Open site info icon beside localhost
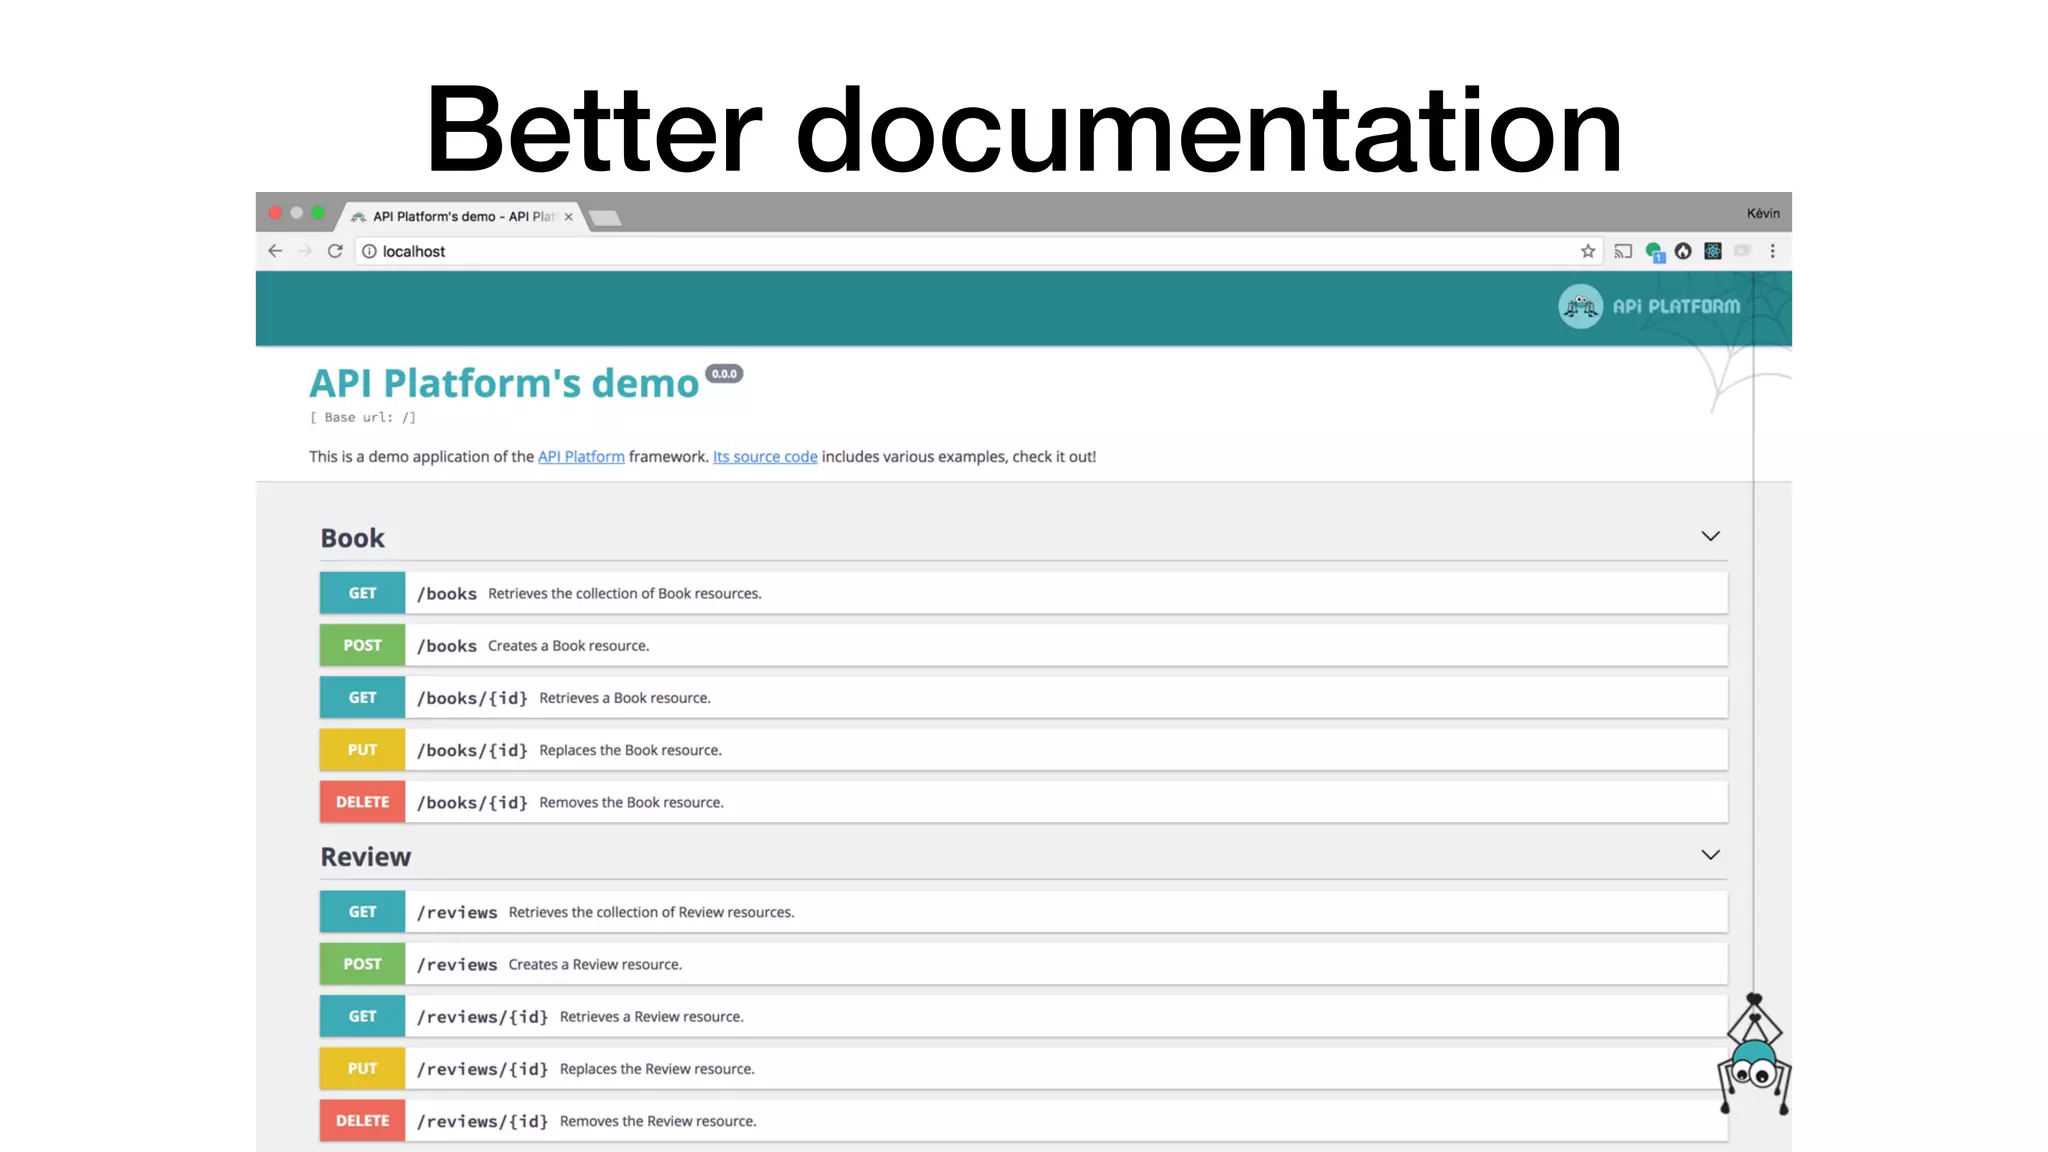The image size is (2048, 1152). (x=369, y=251)
